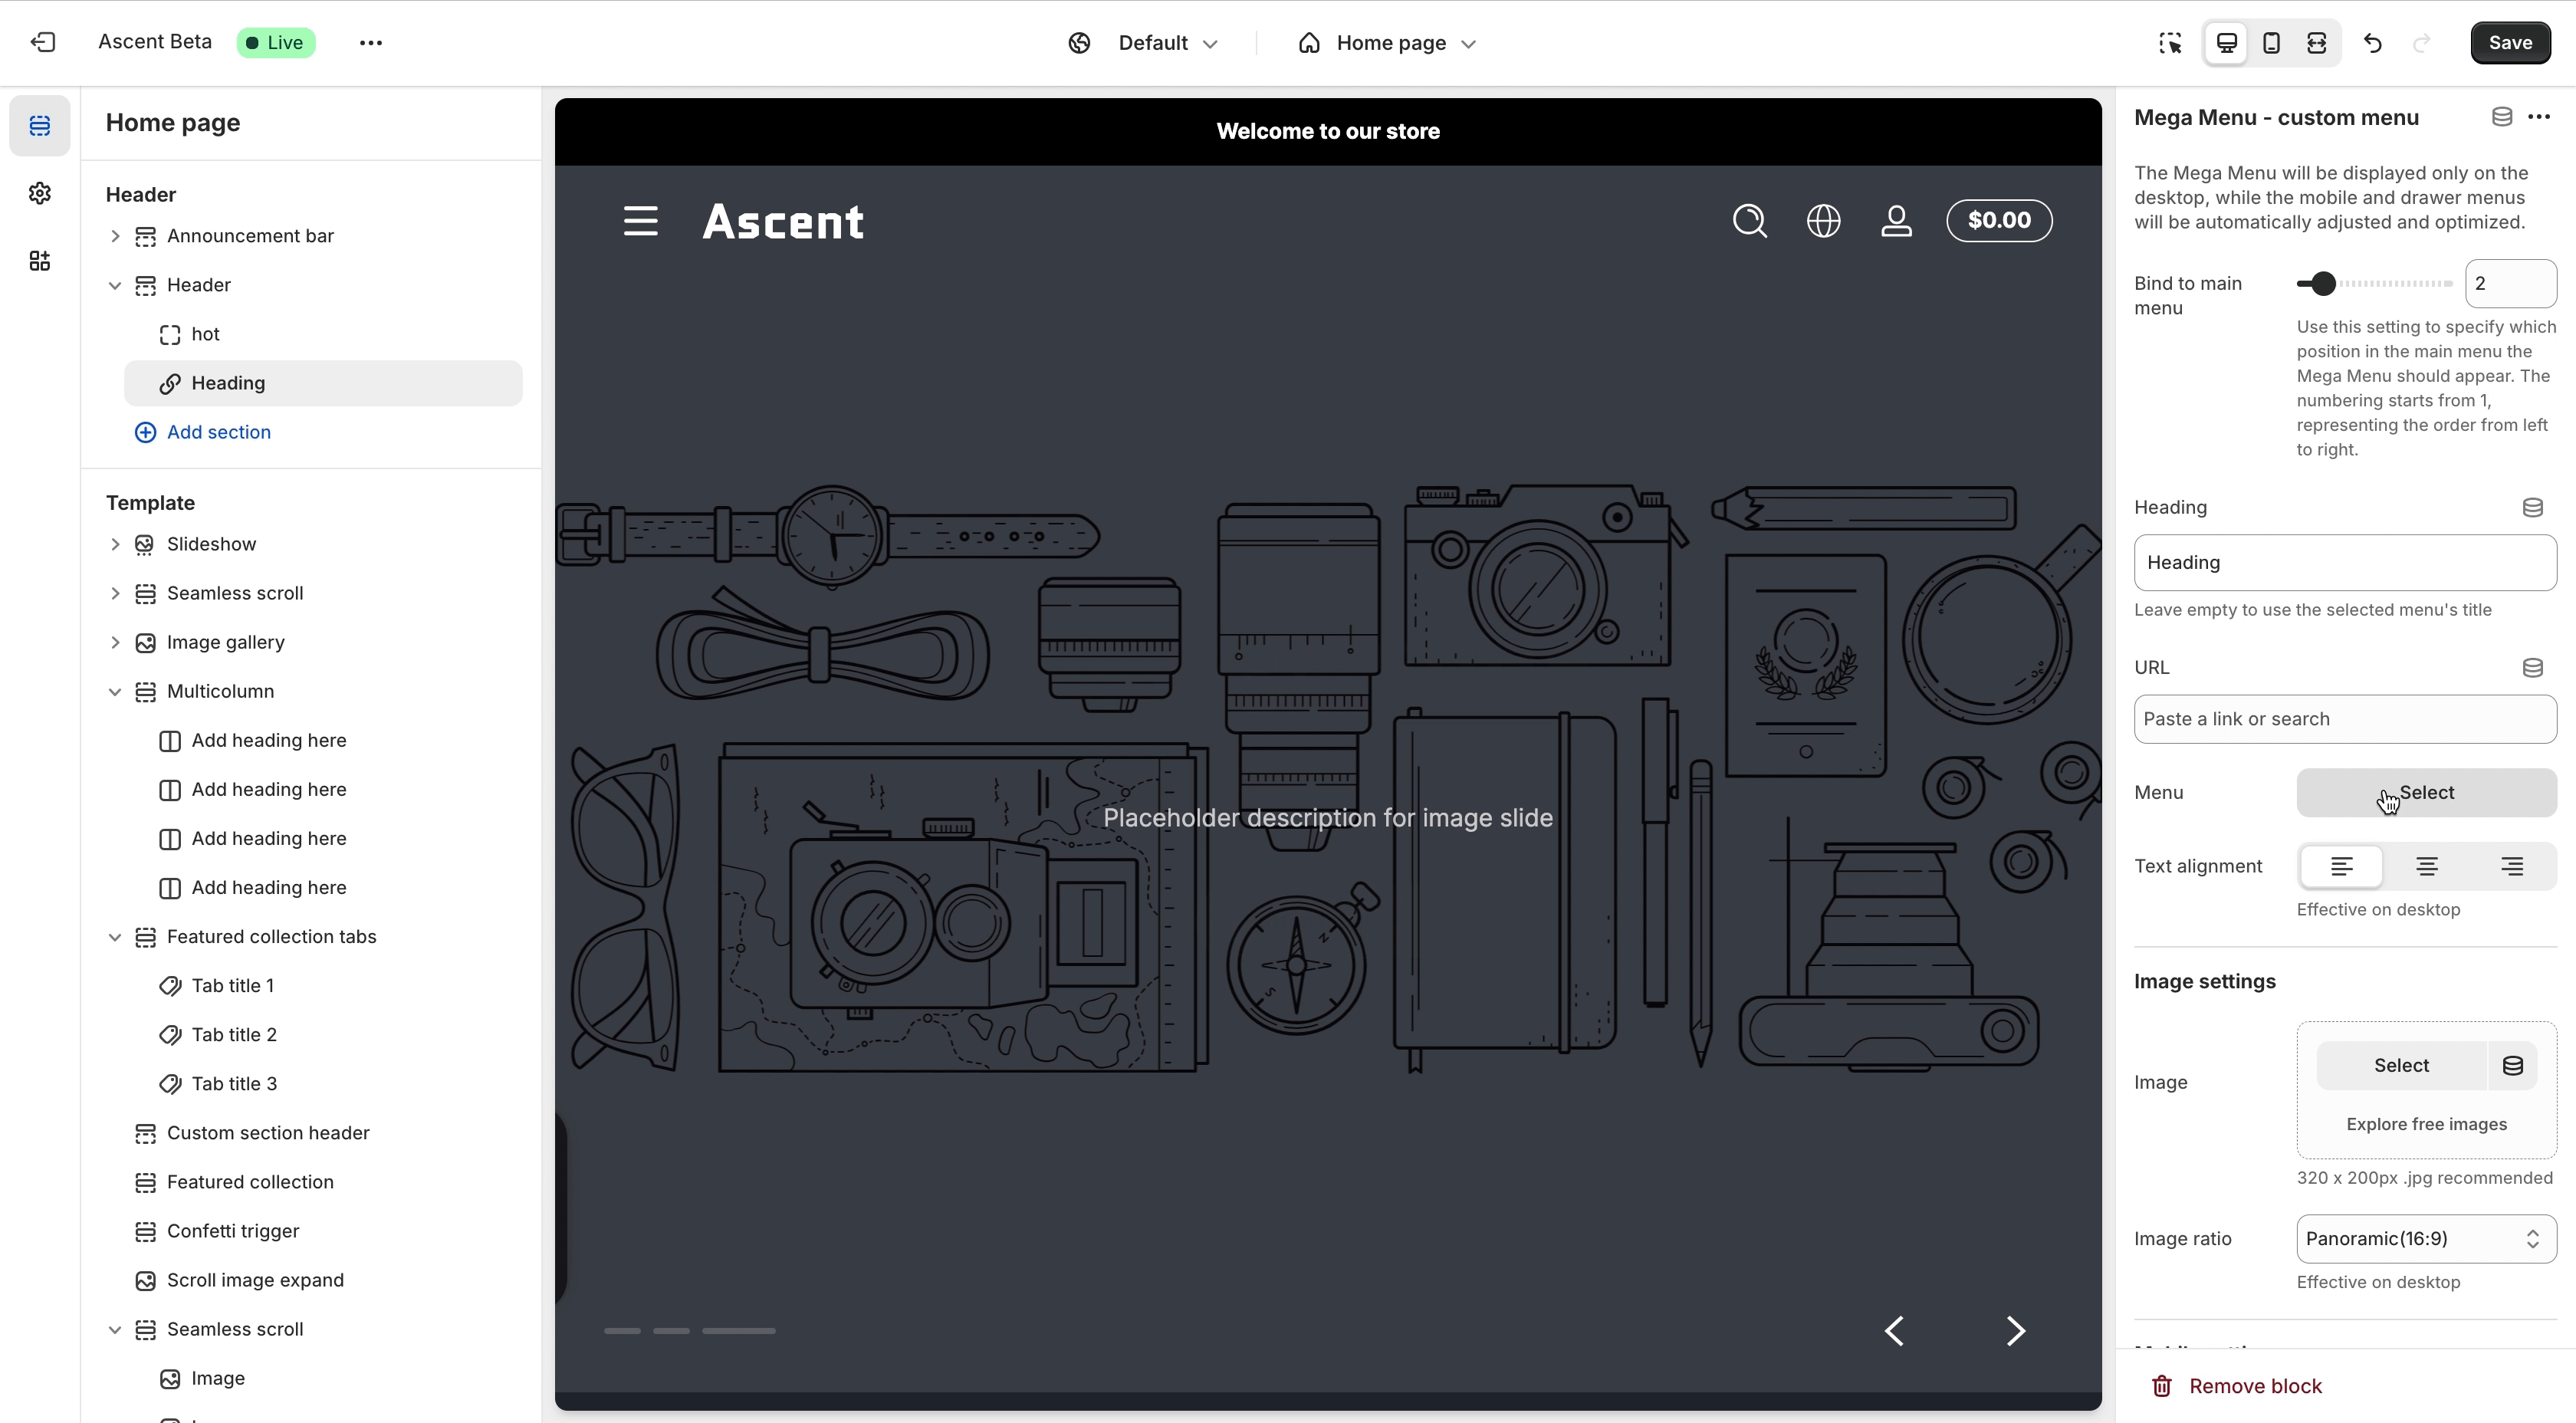
Task: Click search icon in store preview
Action: pyautogui.click(x=1749, y=221)
